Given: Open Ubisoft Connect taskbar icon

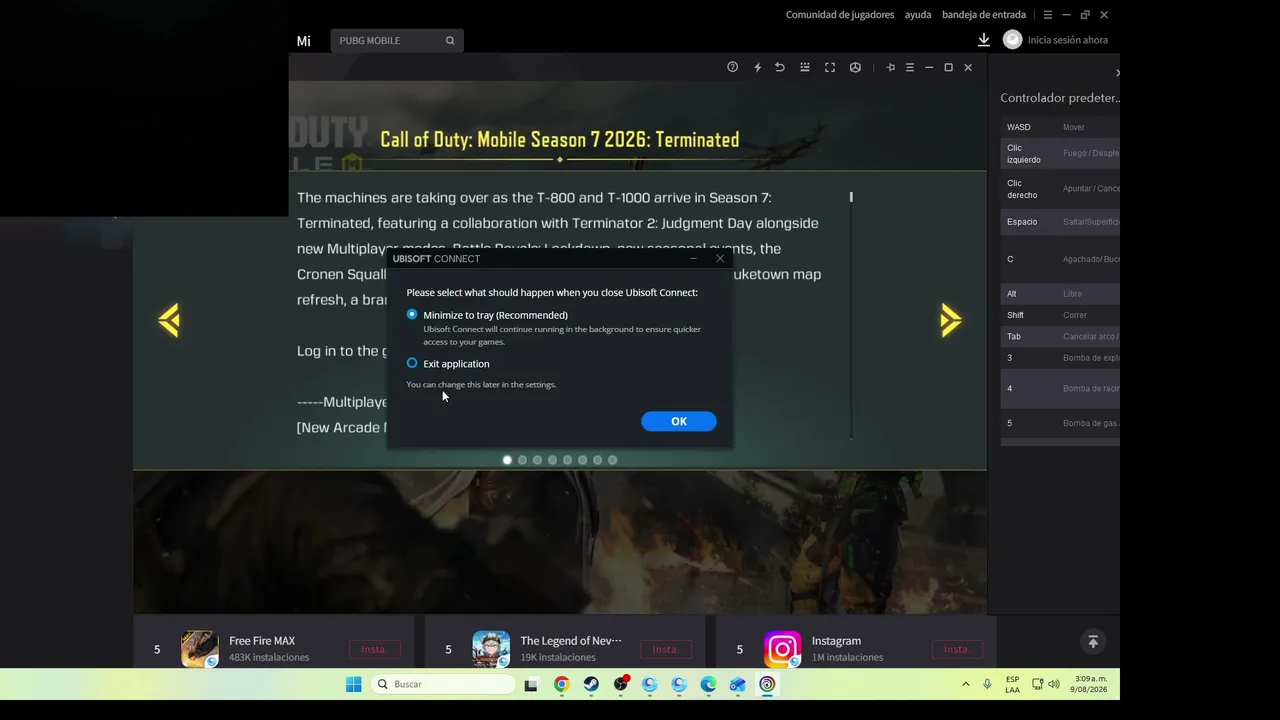Looking at the screenshot, I should coord(767,684).
